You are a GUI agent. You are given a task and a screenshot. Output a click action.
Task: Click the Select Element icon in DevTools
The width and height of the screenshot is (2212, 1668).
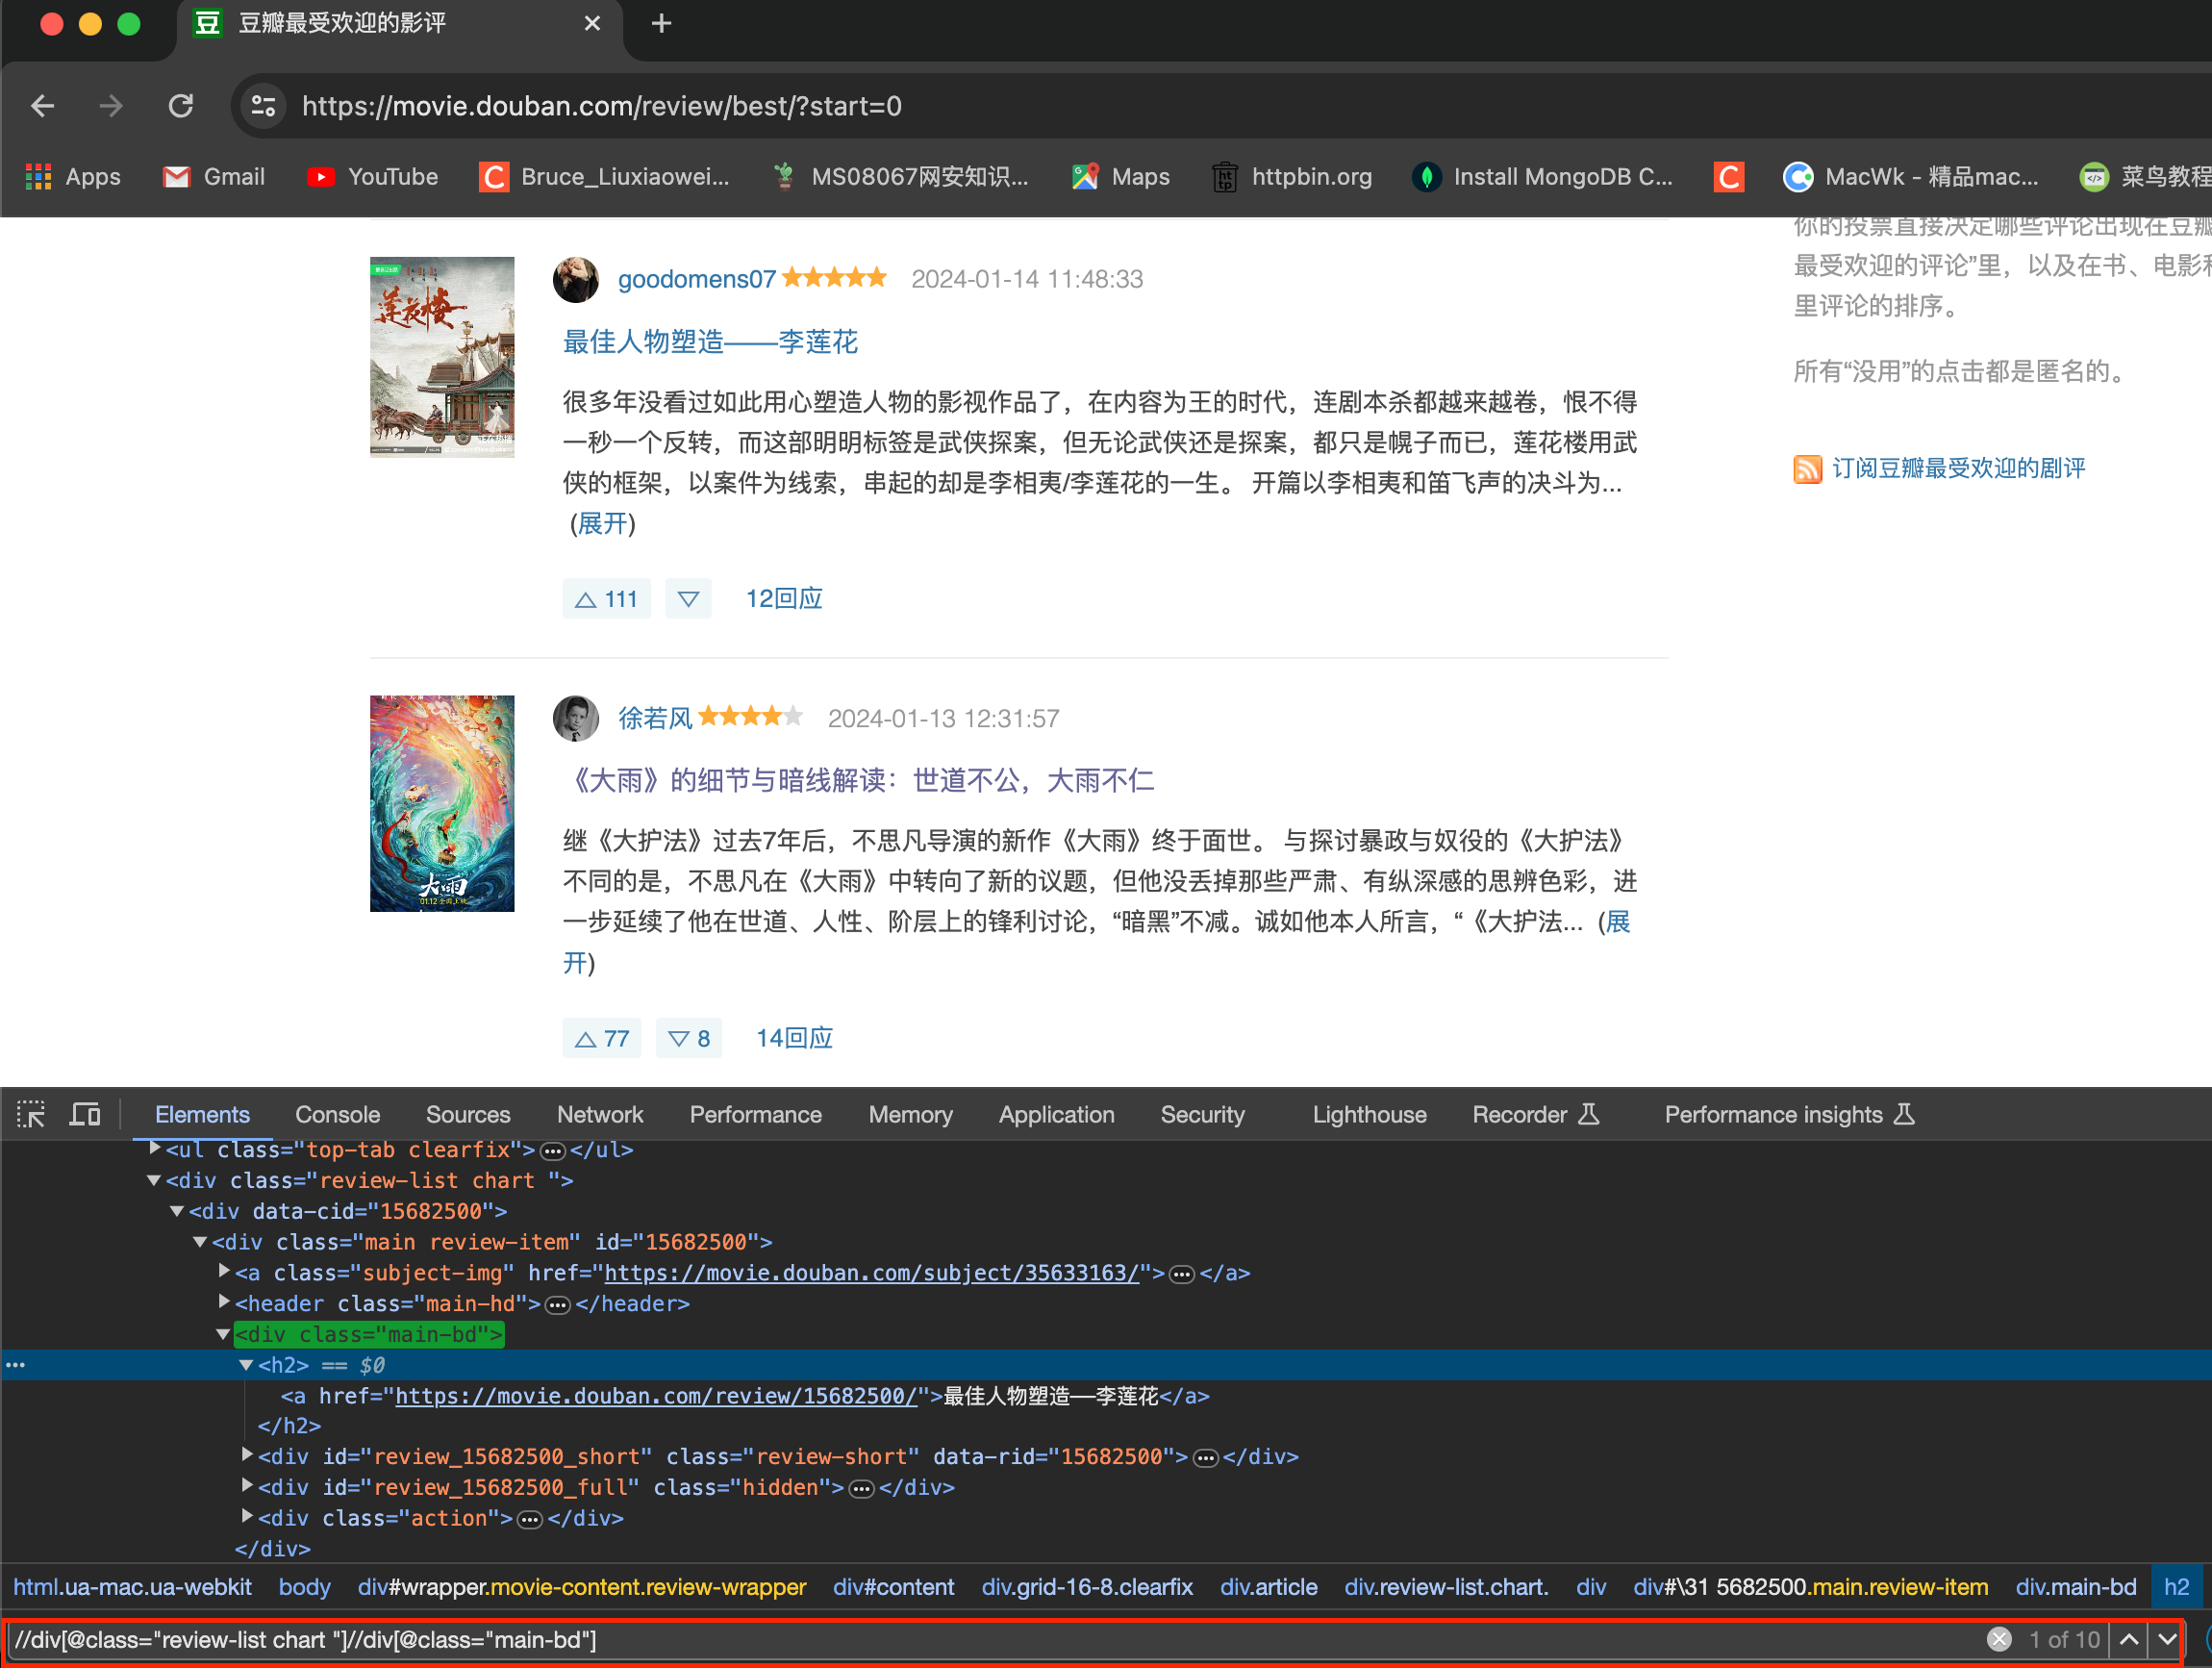coord(32,1114)
